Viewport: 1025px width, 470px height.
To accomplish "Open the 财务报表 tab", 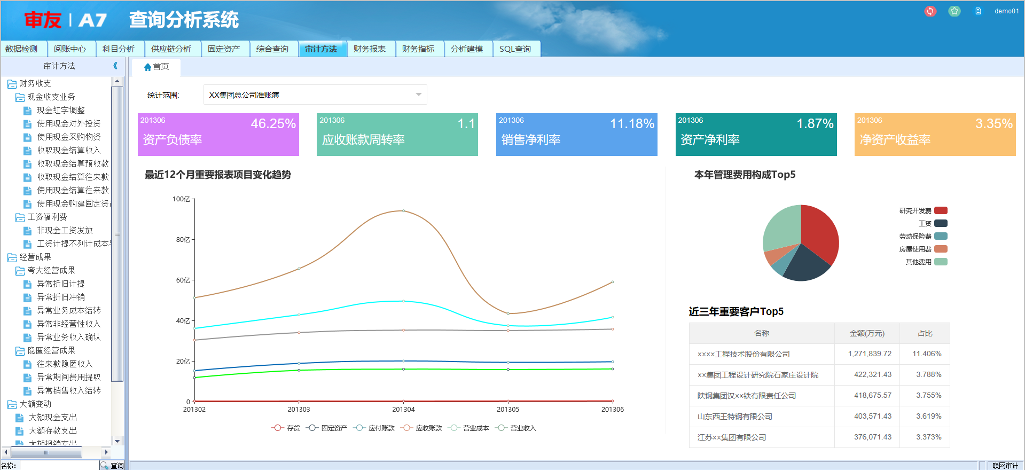I will point(369,48).
